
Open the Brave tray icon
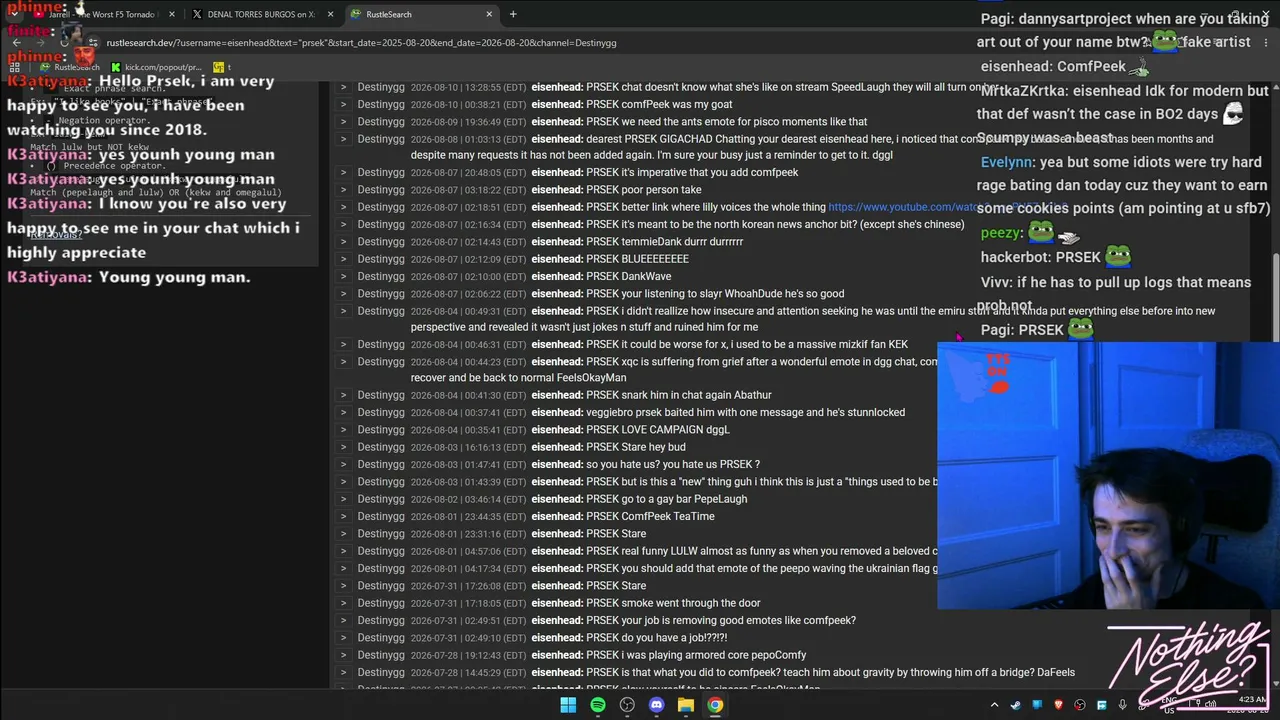1059,705
